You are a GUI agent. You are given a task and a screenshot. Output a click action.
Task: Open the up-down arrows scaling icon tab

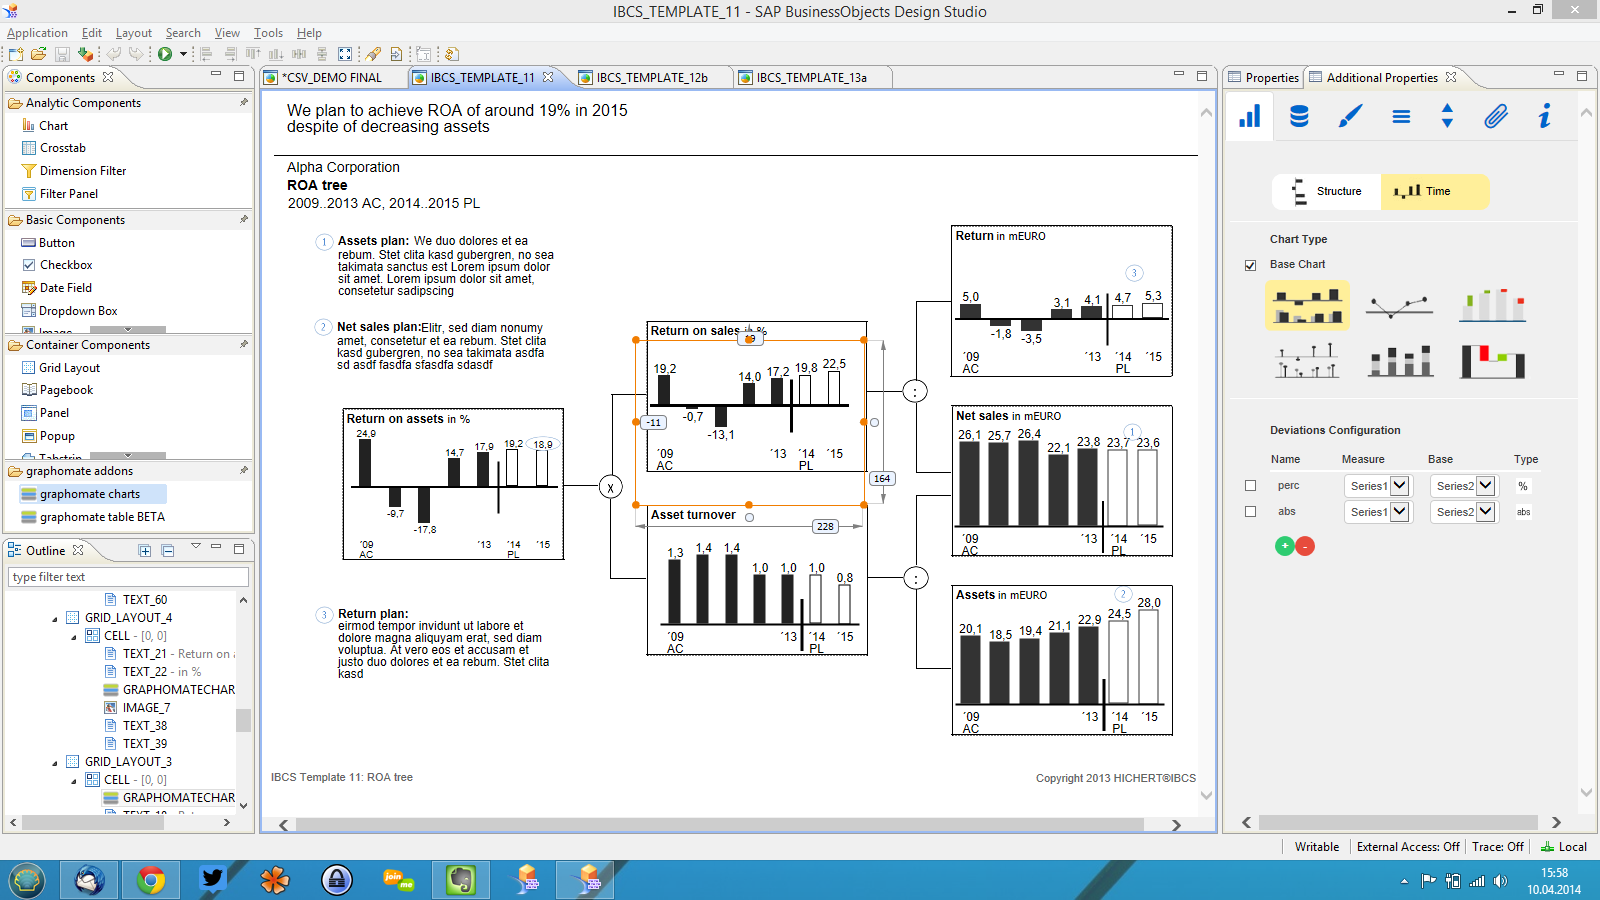click(1447, 116)
